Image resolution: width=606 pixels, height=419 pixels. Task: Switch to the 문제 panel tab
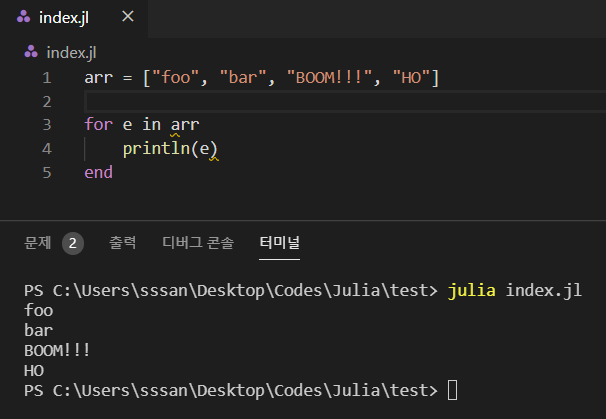click(x=38, y=243)
